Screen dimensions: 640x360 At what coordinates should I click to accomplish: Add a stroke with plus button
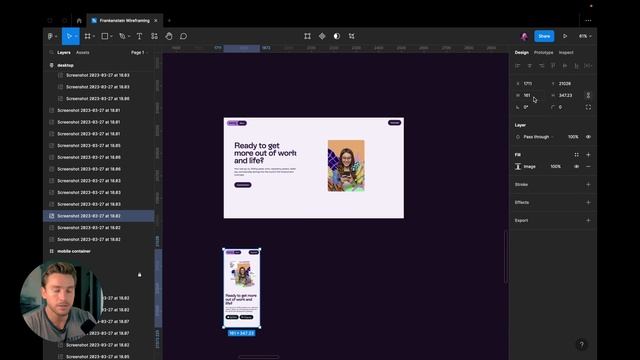[x=588, y=184]
